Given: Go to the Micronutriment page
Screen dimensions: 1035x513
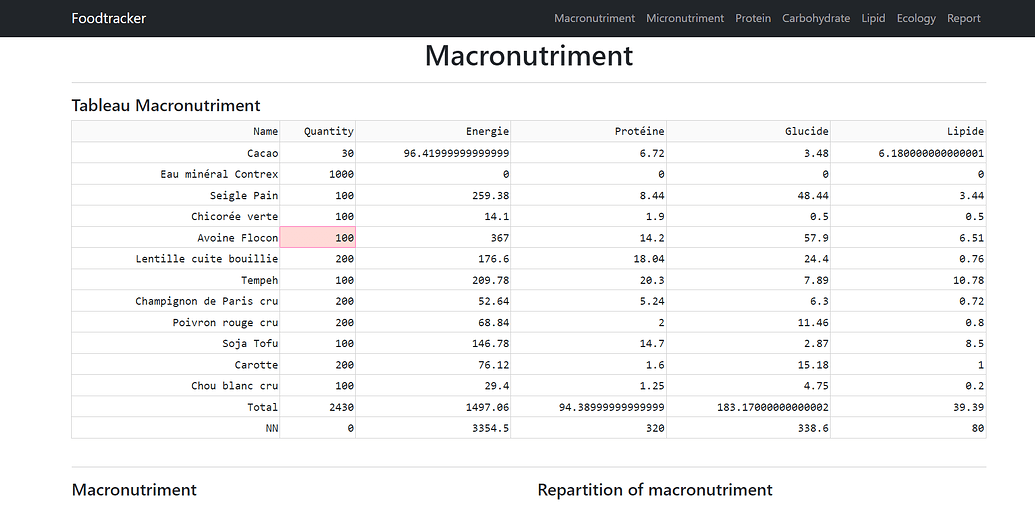Looking at the screenshot, I should tap(684, 18).
